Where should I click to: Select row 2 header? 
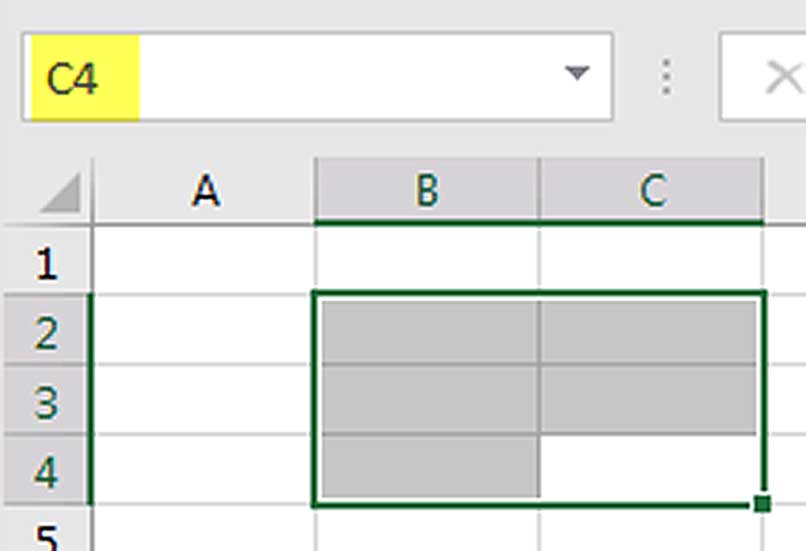(x=46, y=333)
